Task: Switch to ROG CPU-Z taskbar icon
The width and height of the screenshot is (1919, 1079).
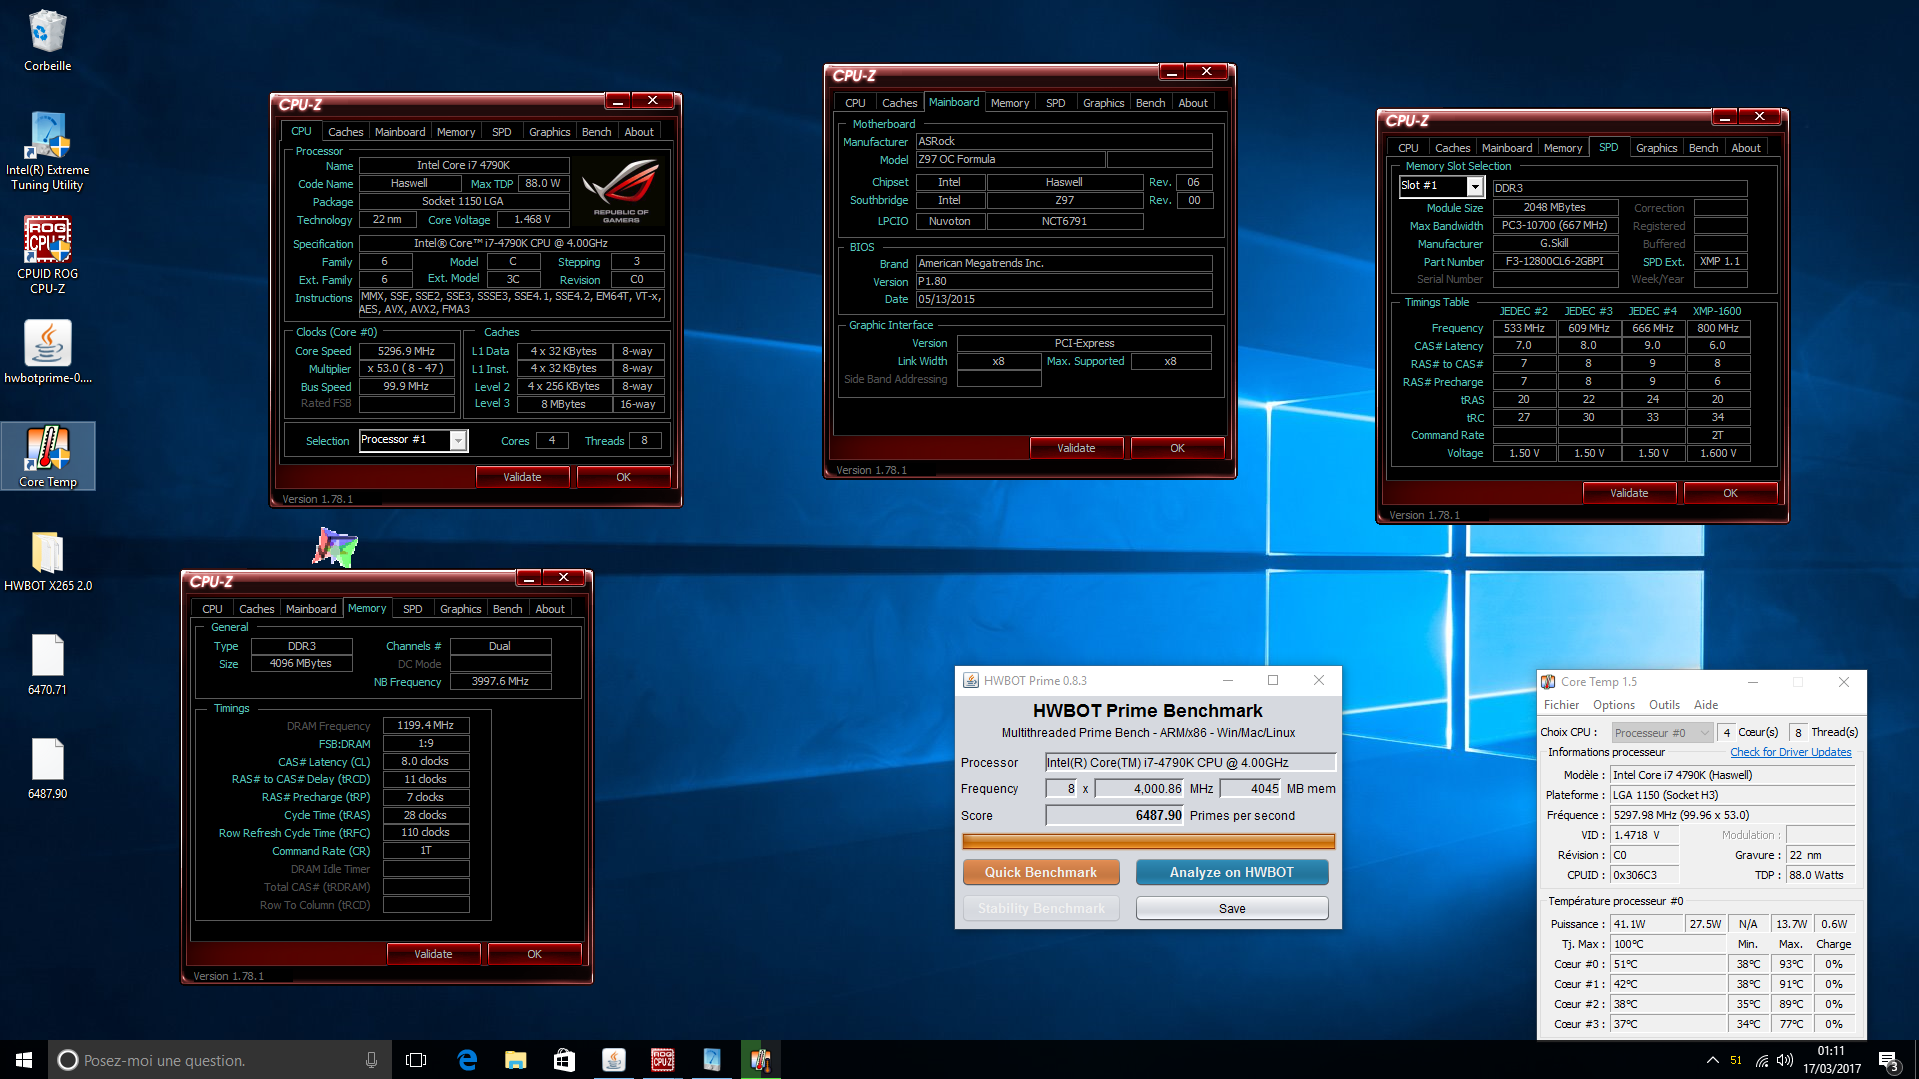Action: pyautogui.click(x=662, y=1060)
